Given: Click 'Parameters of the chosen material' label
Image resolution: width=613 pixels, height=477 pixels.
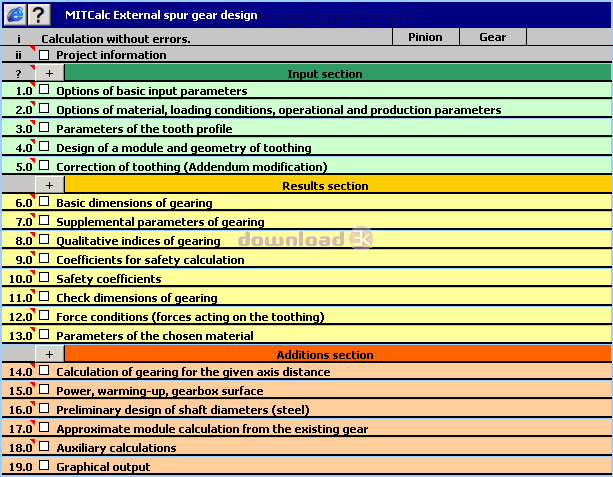Looking at the screenshot, I should 155,336.
